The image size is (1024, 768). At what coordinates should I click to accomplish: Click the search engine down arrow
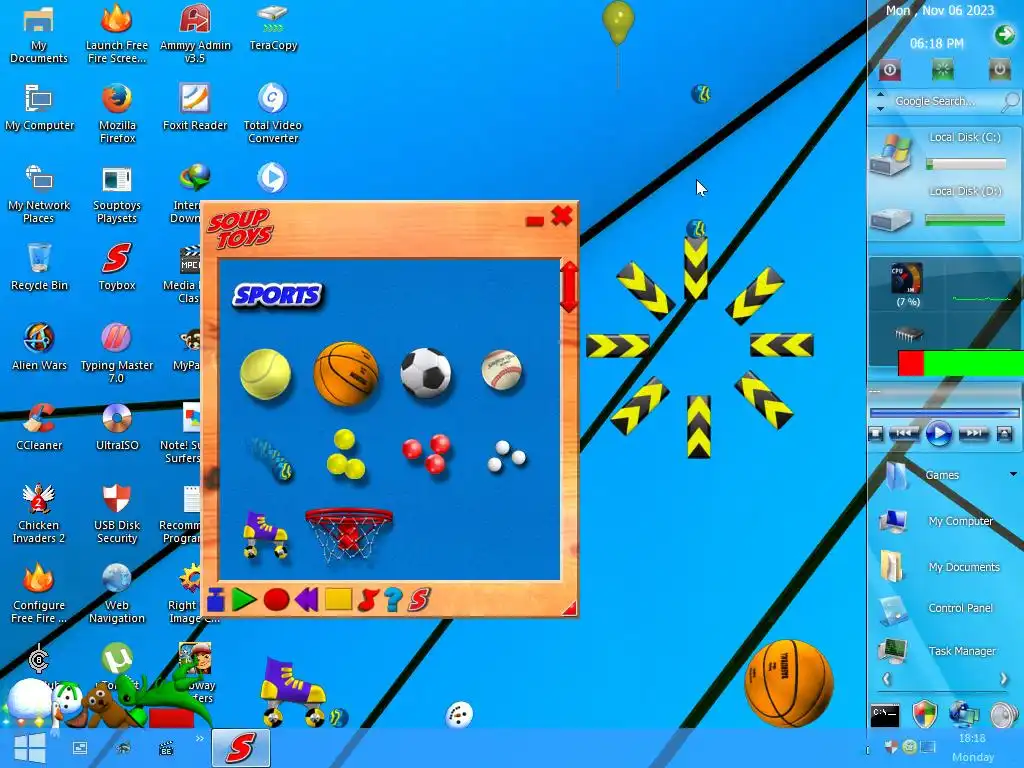(880, 108)
